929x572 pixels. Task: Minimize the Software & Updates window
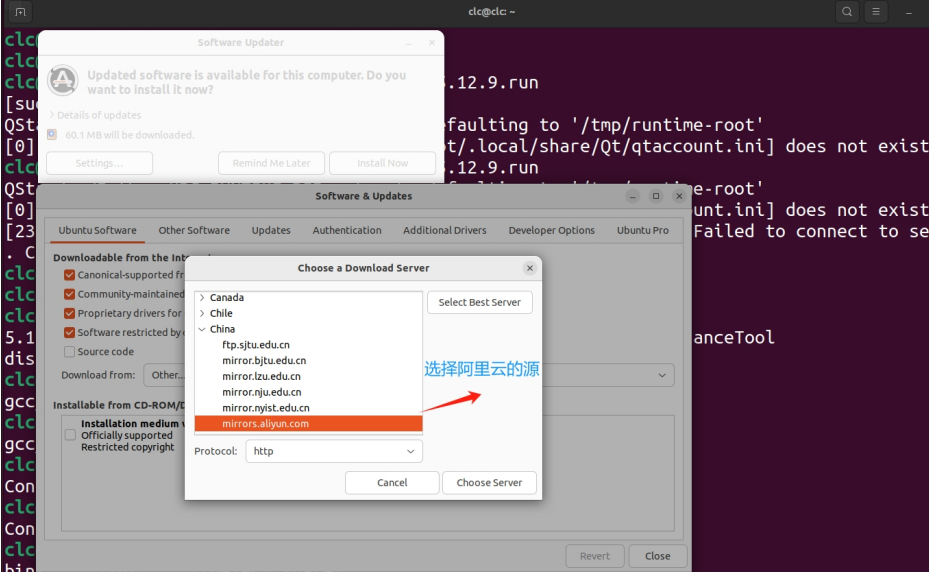pos(633,196)
